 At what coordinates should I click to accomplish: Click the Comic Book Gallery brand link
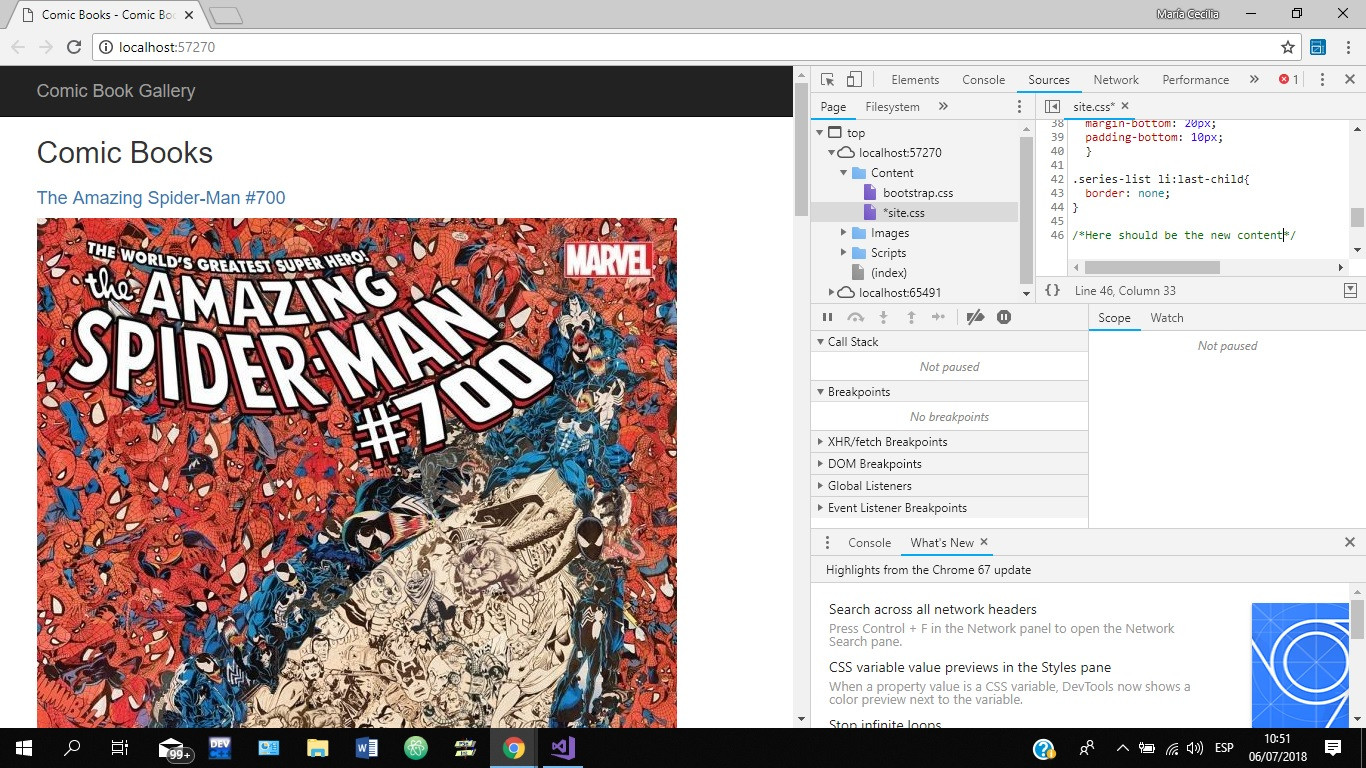point(116,91)
